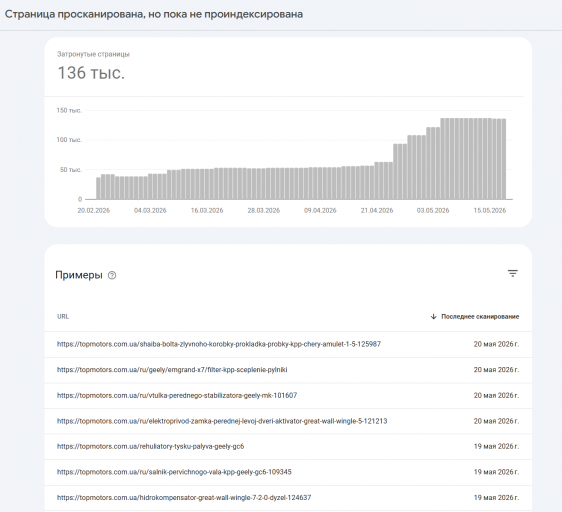Image resolution: width=562 pixels, height=512 pixels.
Task: Click the first chart bar near 20.02.2026
Action: [98, 188]
